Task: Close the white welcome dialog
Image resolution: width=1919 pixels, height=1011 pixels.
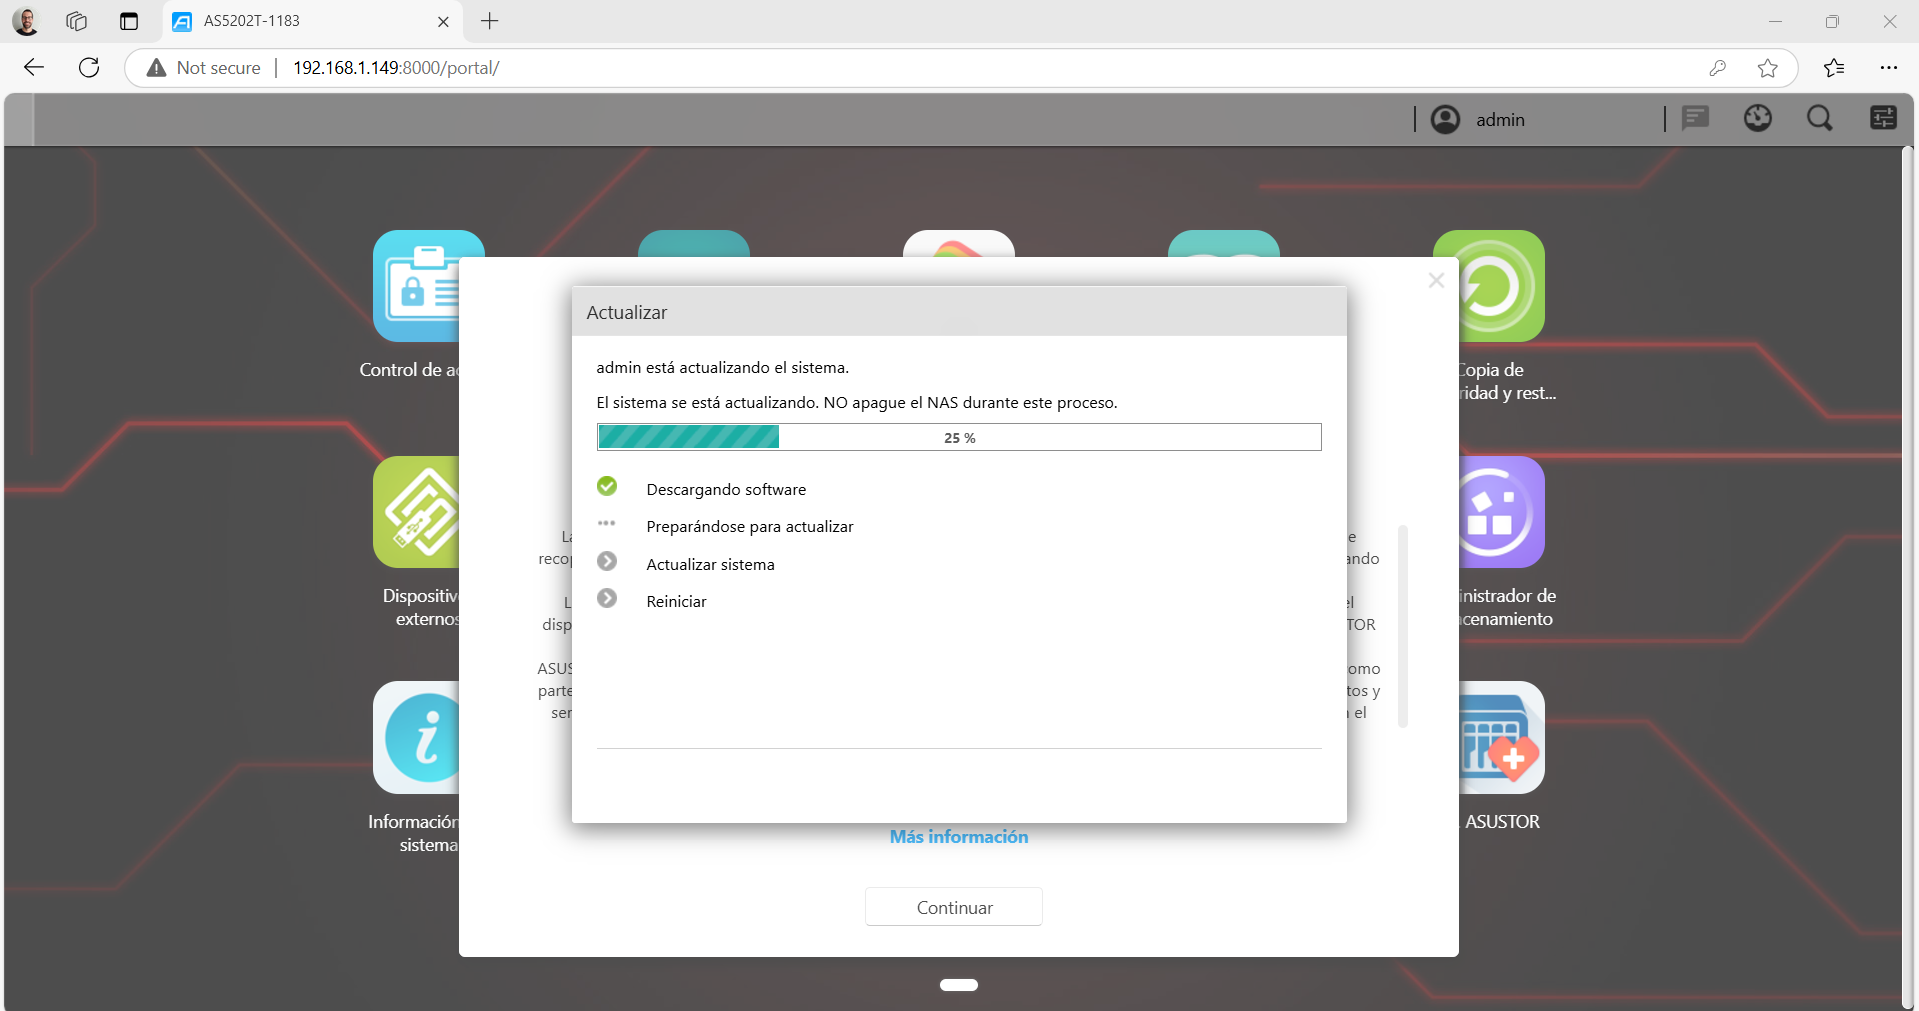Action: [x=1436, y=281]
